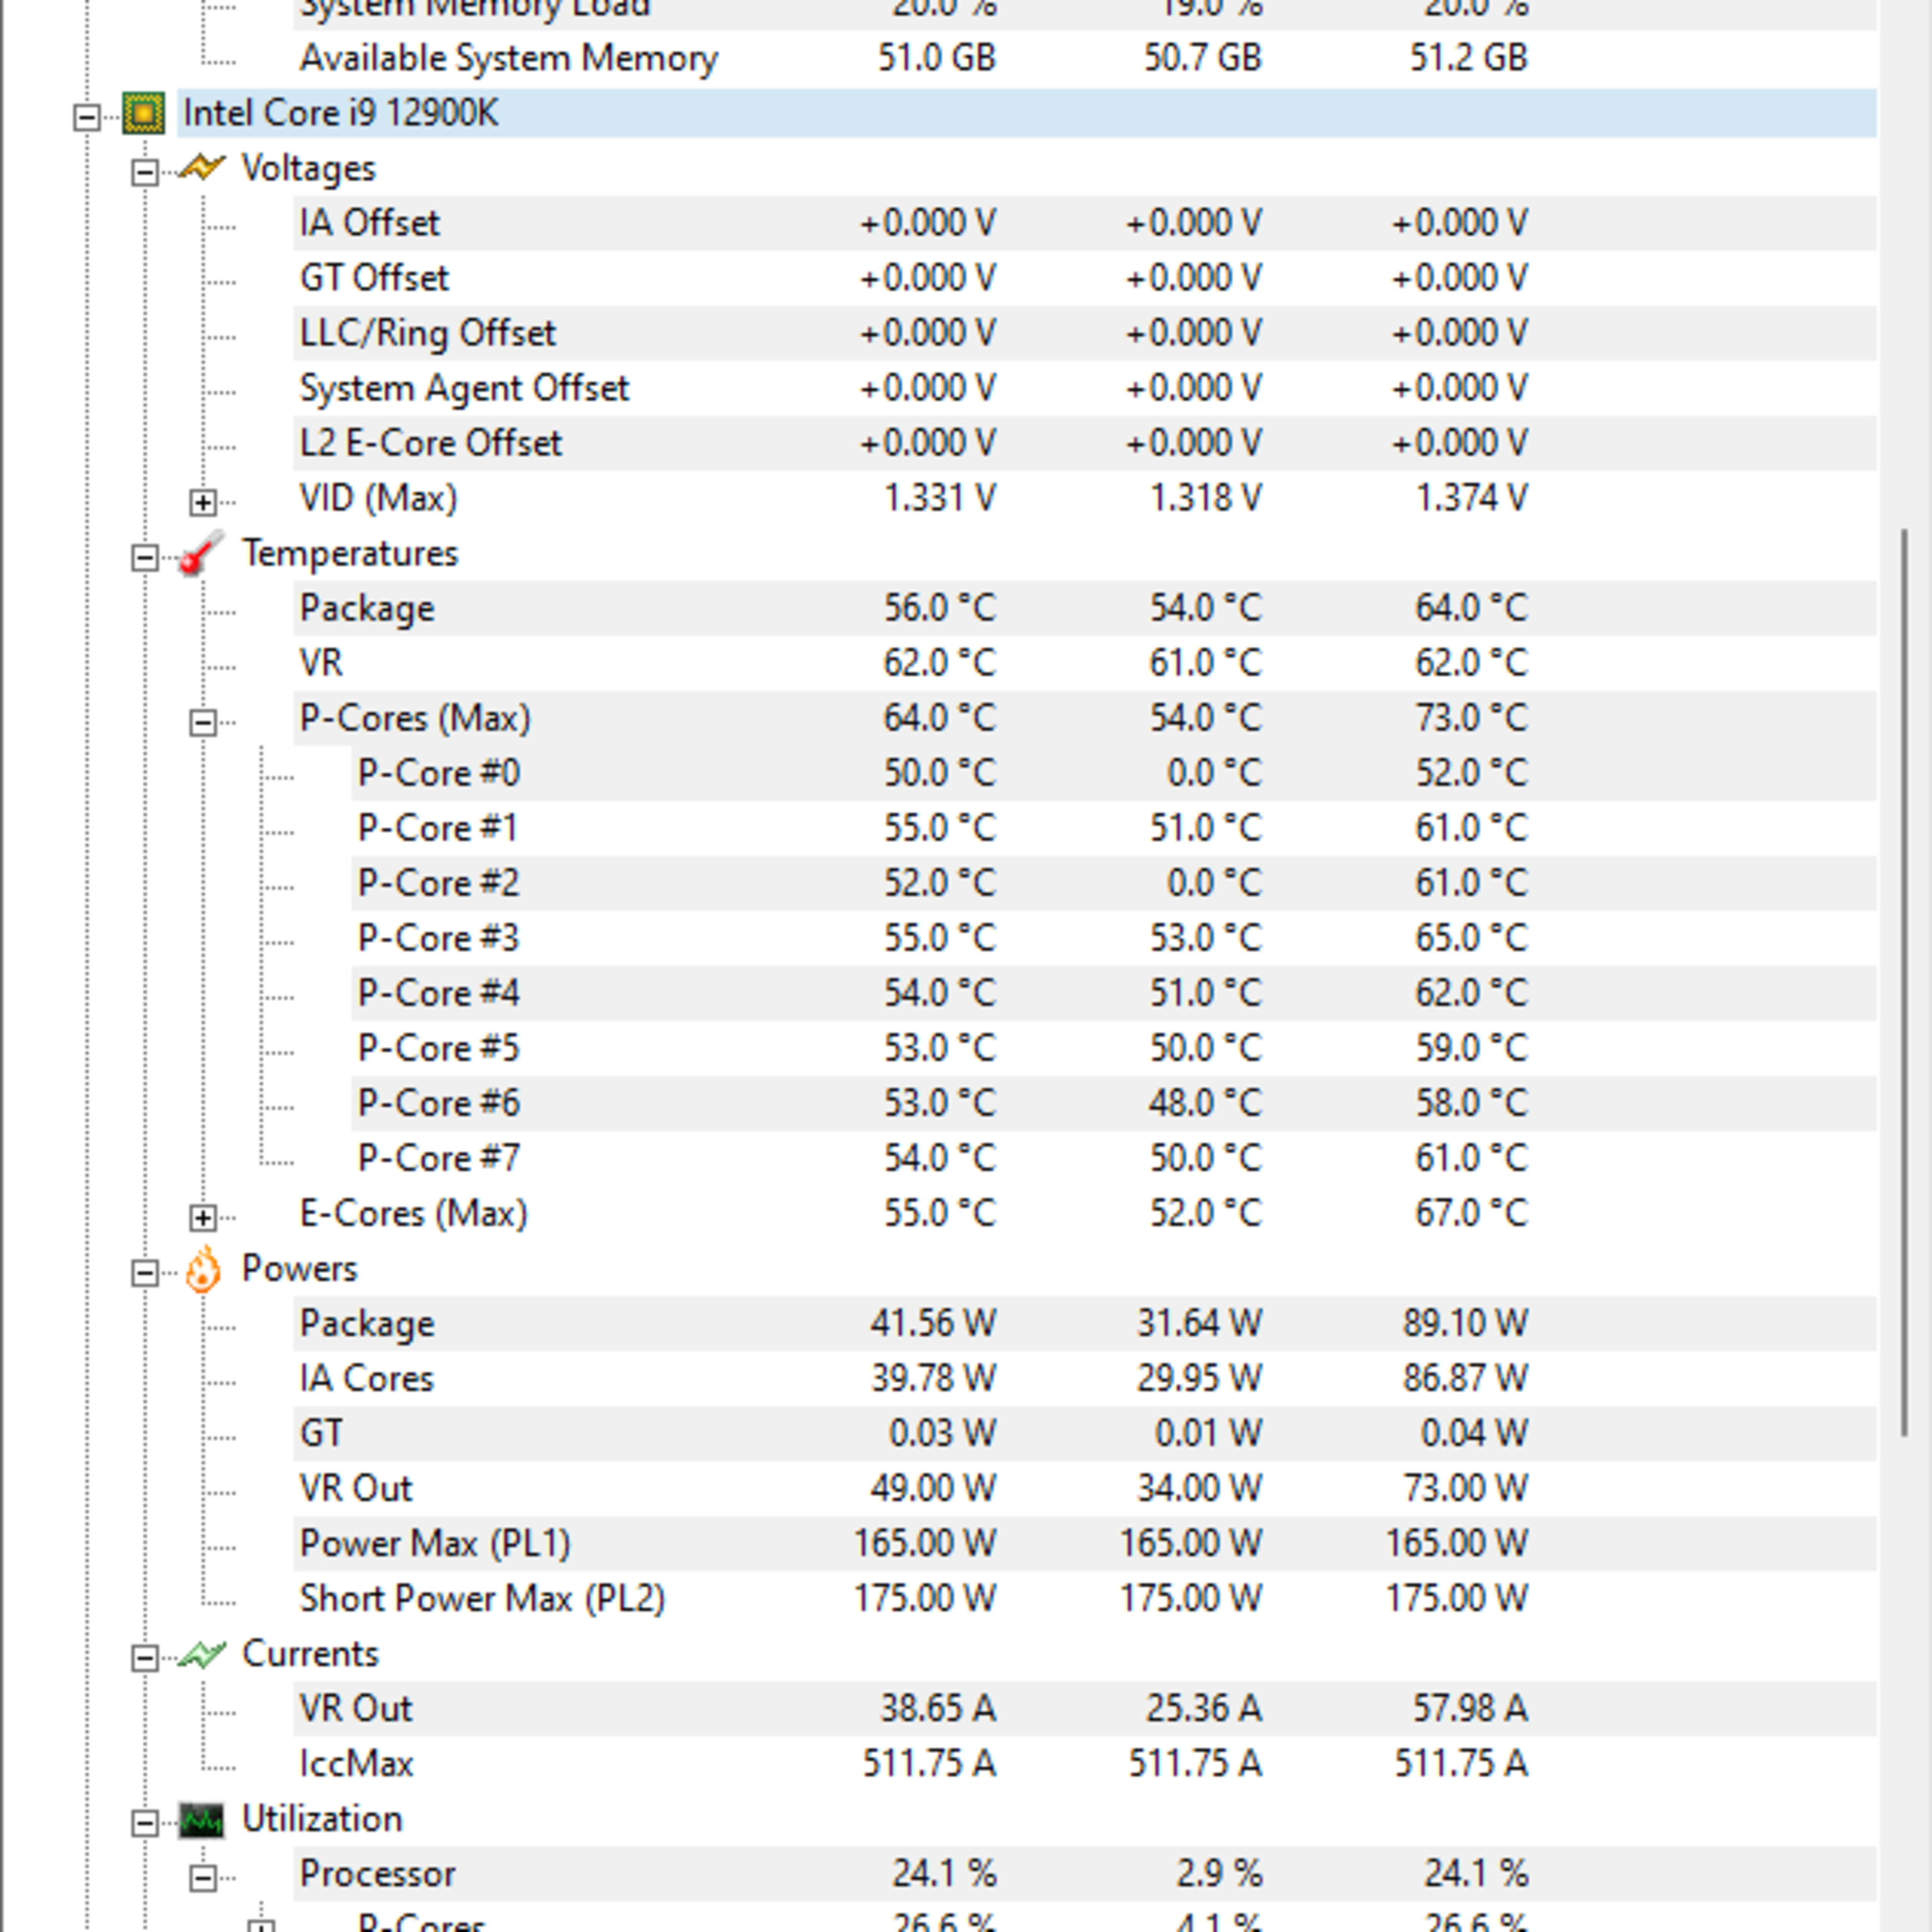
Task: Collapse the Processor utilization entry
Action: 203,1879
